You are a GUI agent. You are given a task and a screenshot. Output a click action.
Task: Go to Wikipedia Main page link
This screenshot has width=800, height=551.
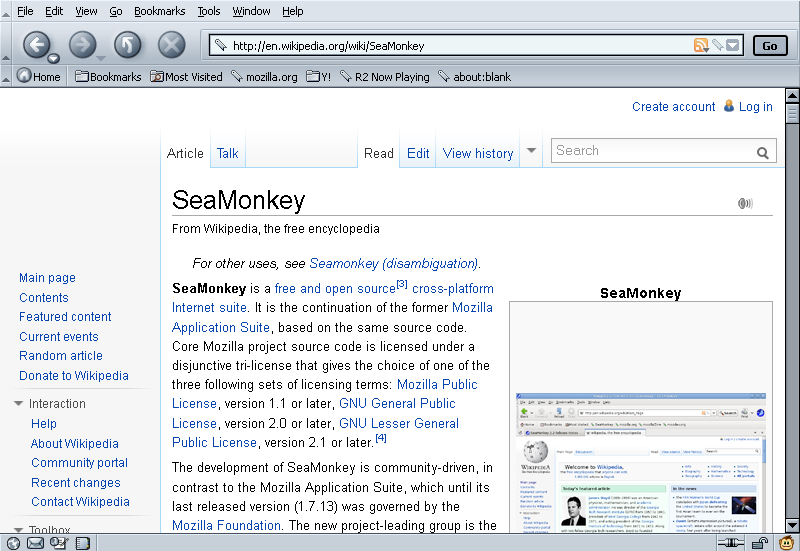47,278
